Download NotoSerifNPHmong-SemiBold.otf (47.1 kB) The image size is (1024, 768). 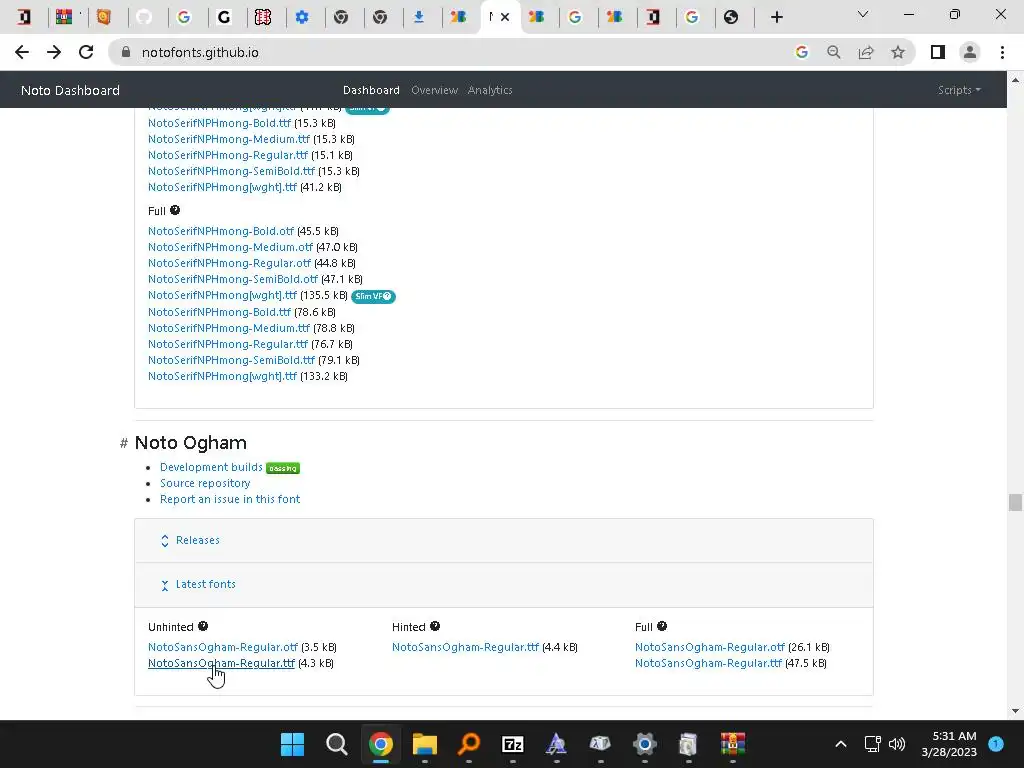(232, 279)
